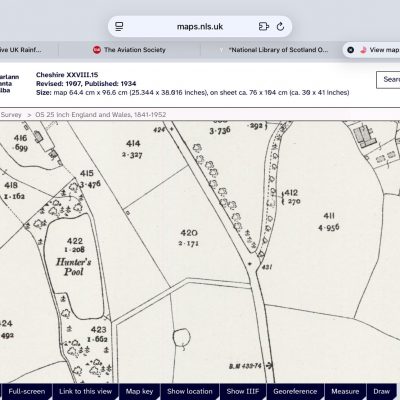Click parcel number 415 on the map
Viewport: 400px width, 400px height.
(87, 173)
